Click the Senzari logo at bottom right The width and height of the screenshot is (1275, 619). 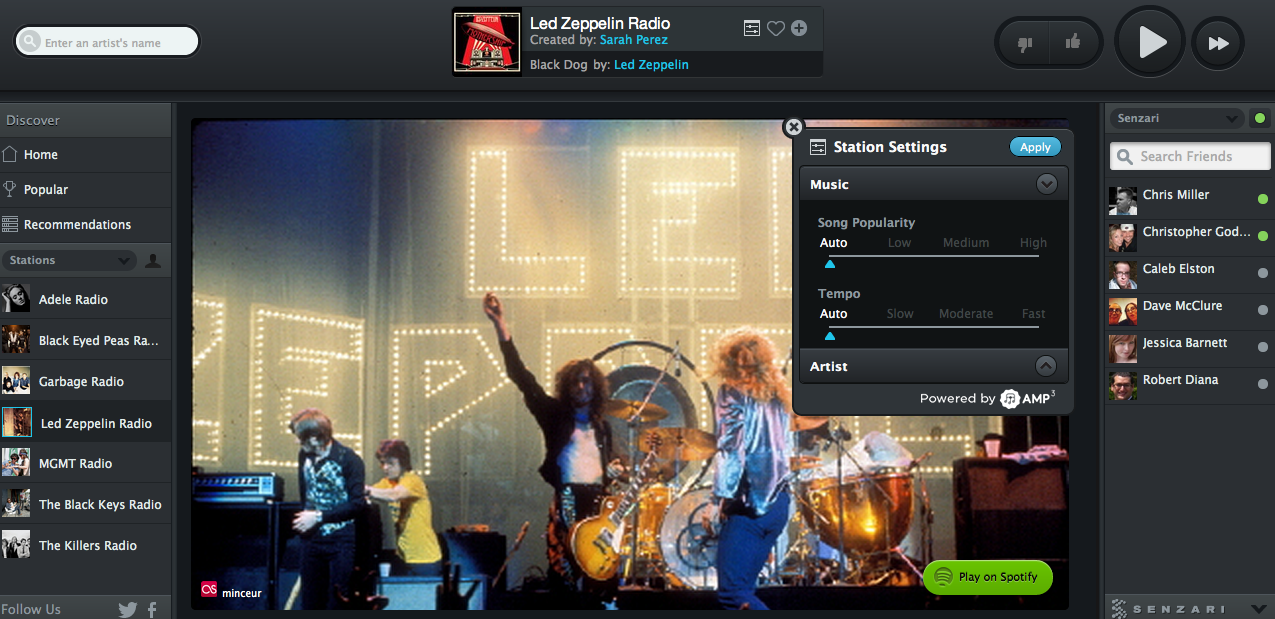pos(1170,608)
